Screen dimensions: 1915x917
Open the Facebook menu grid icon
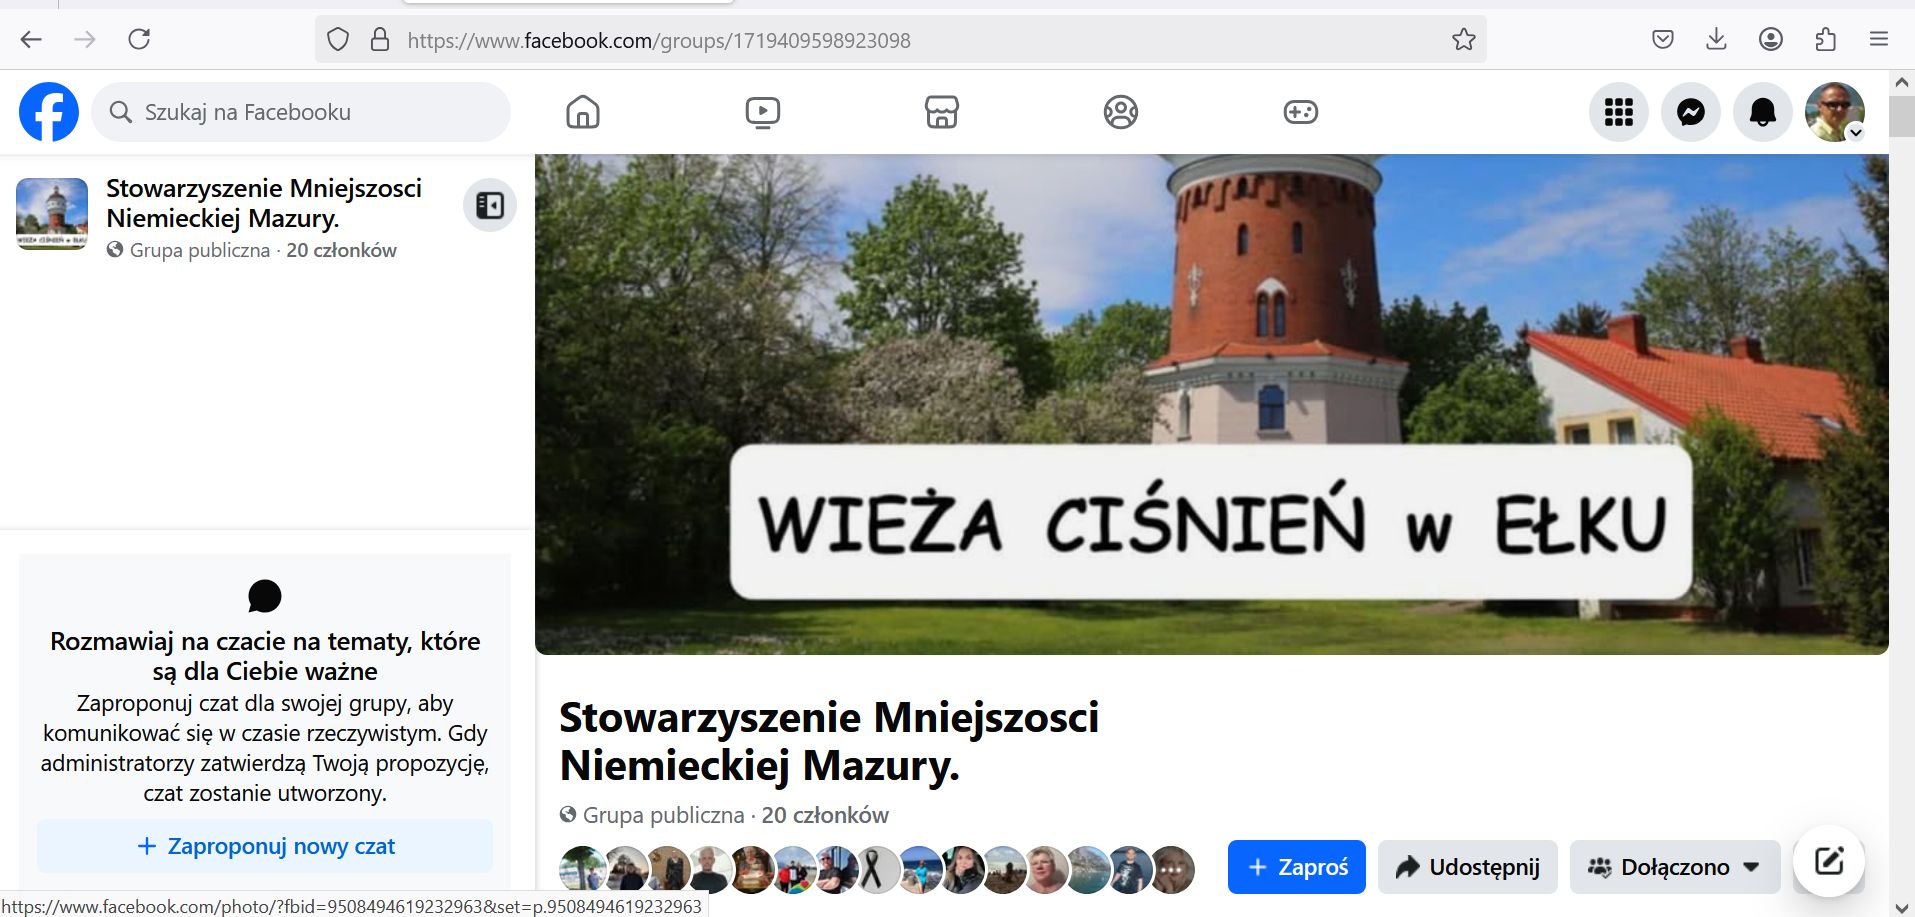coord(1618,112)
